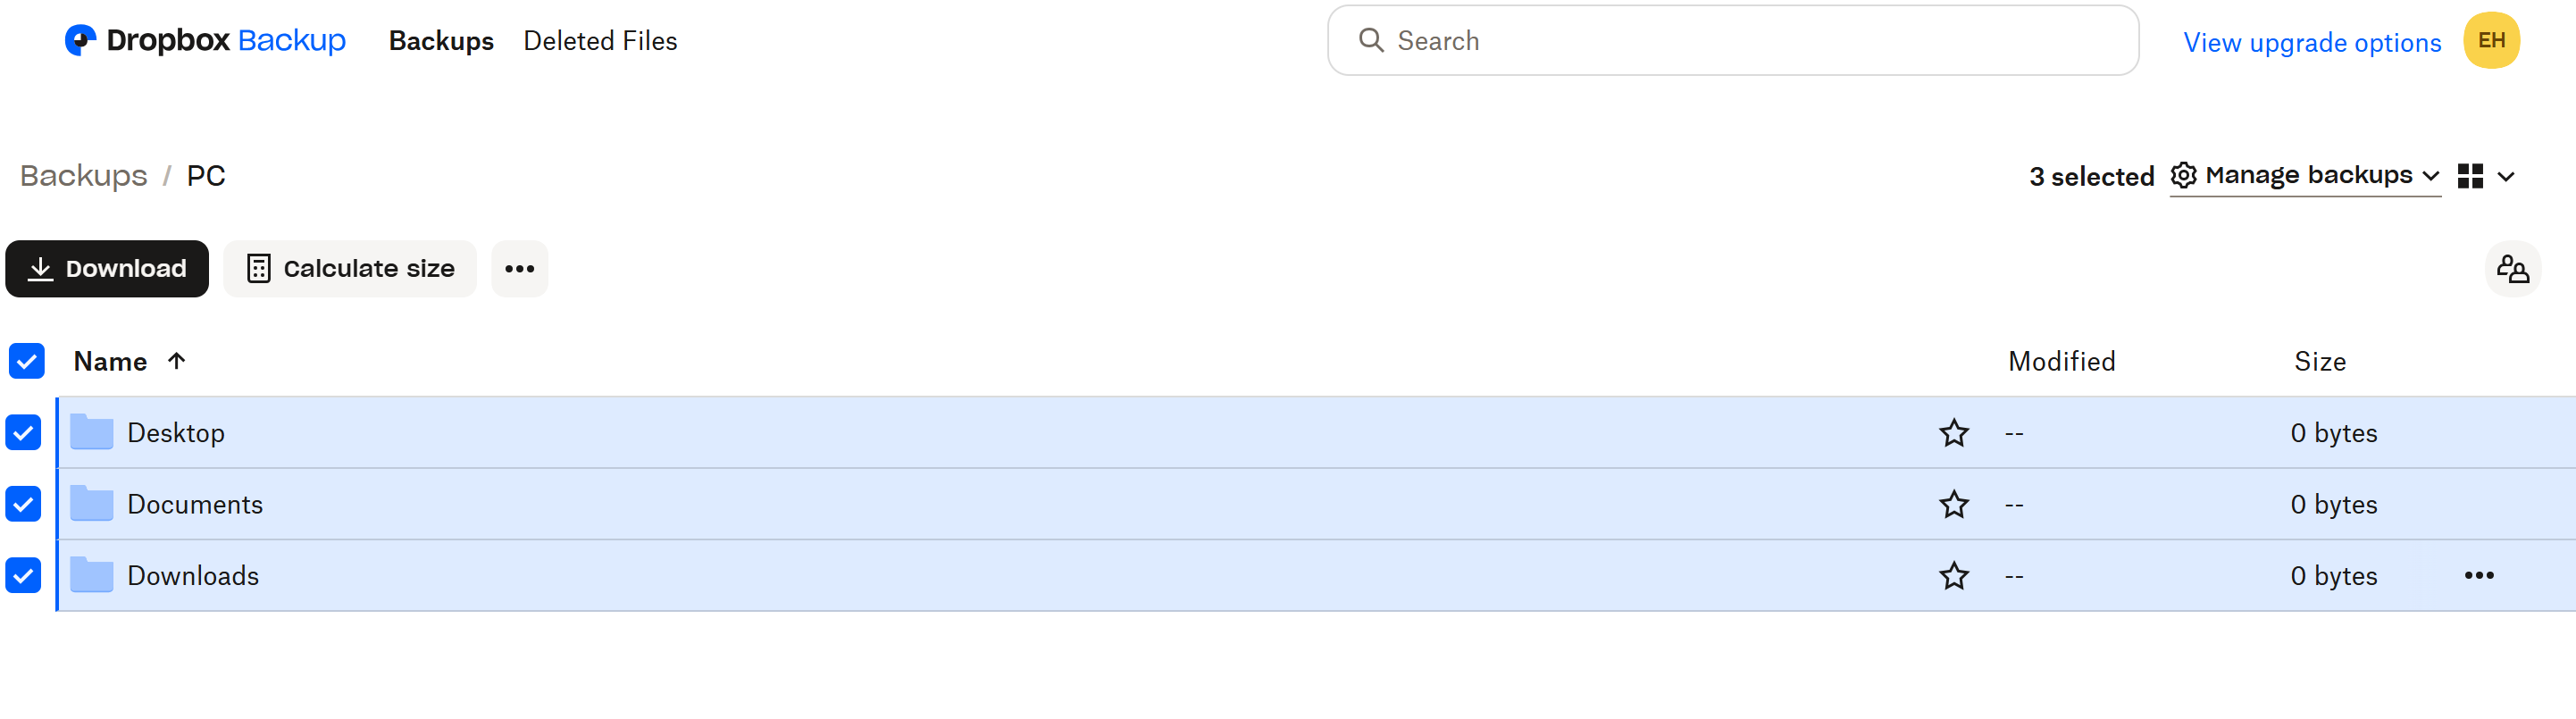Expand the Manage backups dropdown
This screenshot has height=719, width=2576.
(x=2305, y=176)
